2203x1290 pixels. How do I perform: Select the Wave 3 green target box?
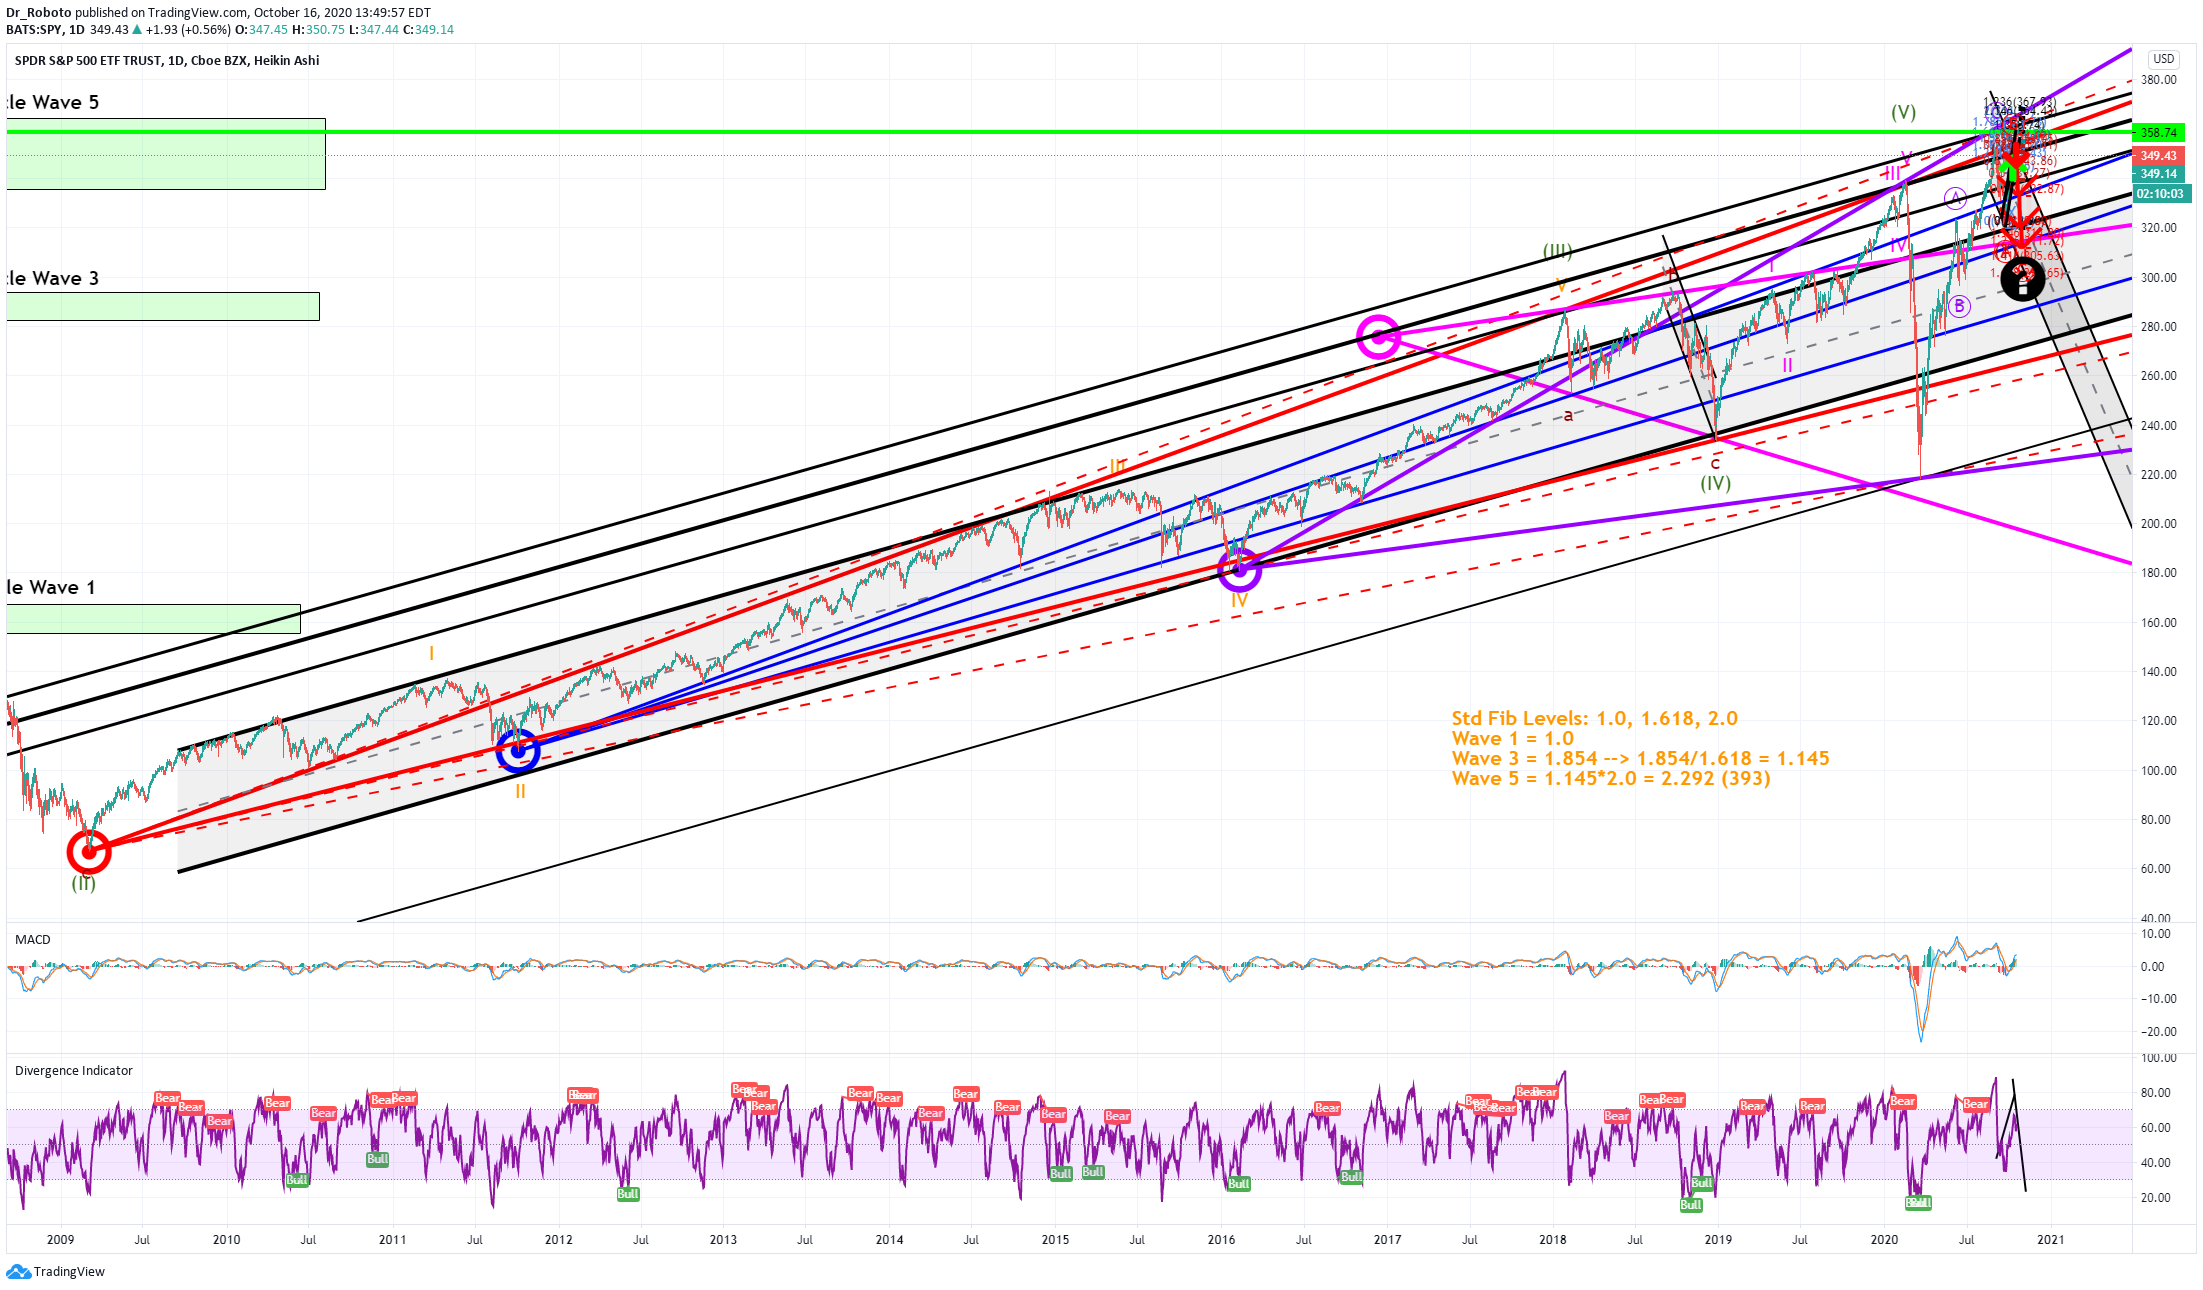click(x=163, y=306)
